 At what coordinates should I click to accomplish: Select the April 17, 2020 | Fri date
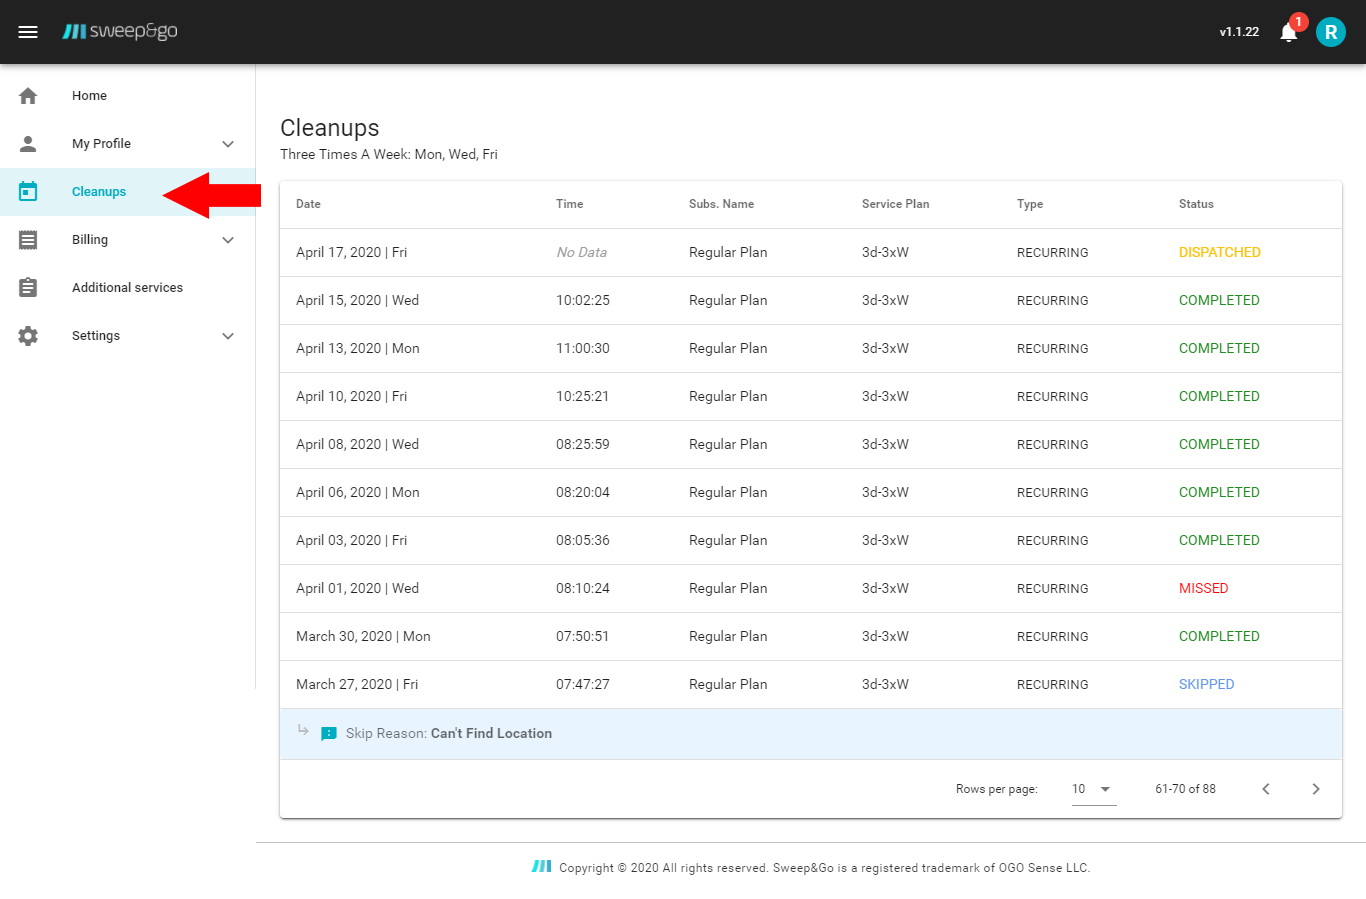(x=351, y=252)
